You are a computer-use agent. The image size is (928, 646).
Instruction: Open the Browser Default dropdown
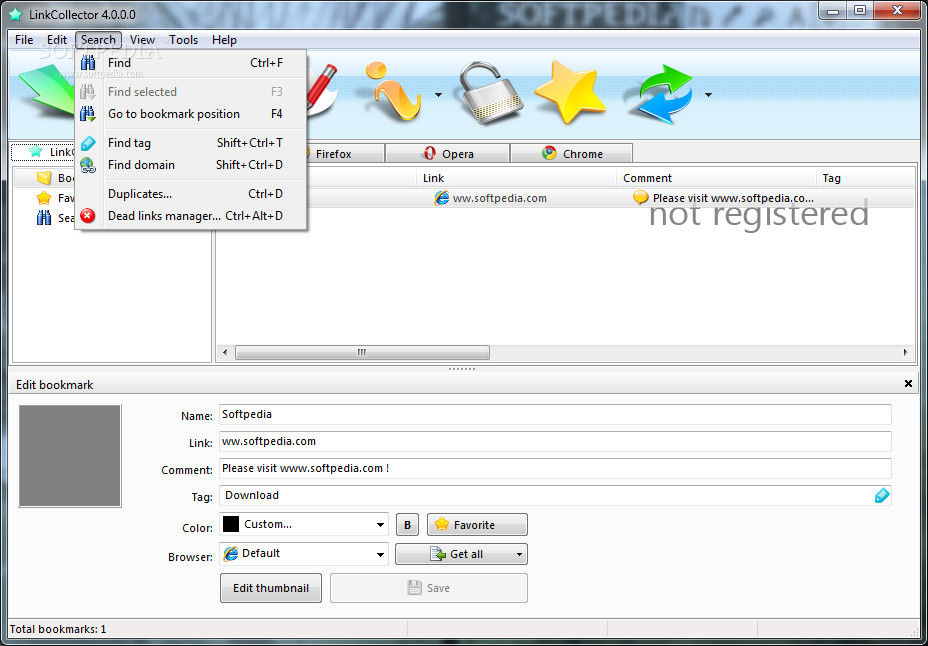click(304, 554)
